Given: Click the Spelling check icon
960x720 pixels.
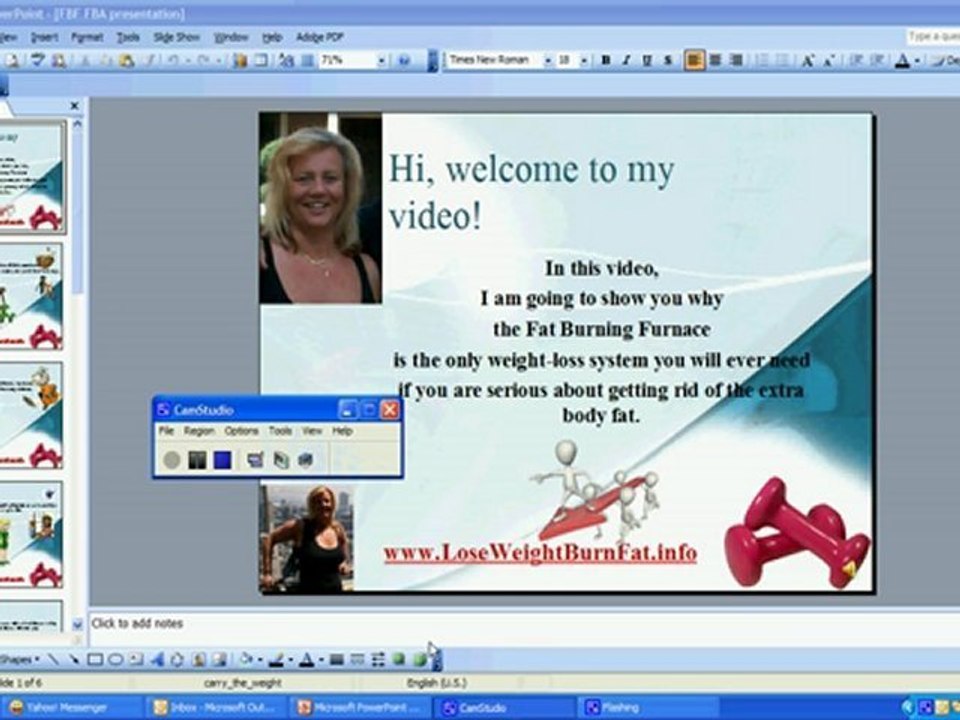Looking at the screenshot, I should point(38,60).
